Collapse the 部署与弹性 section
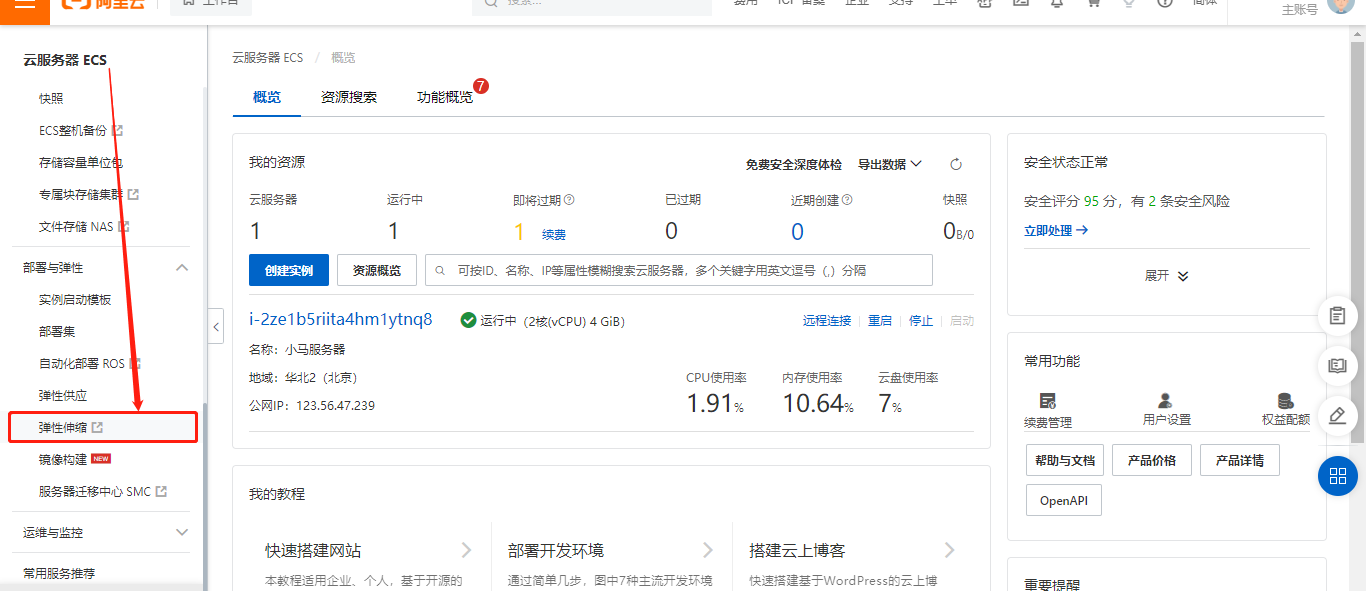Screen dimensions: 1366x591 (182, 268)
